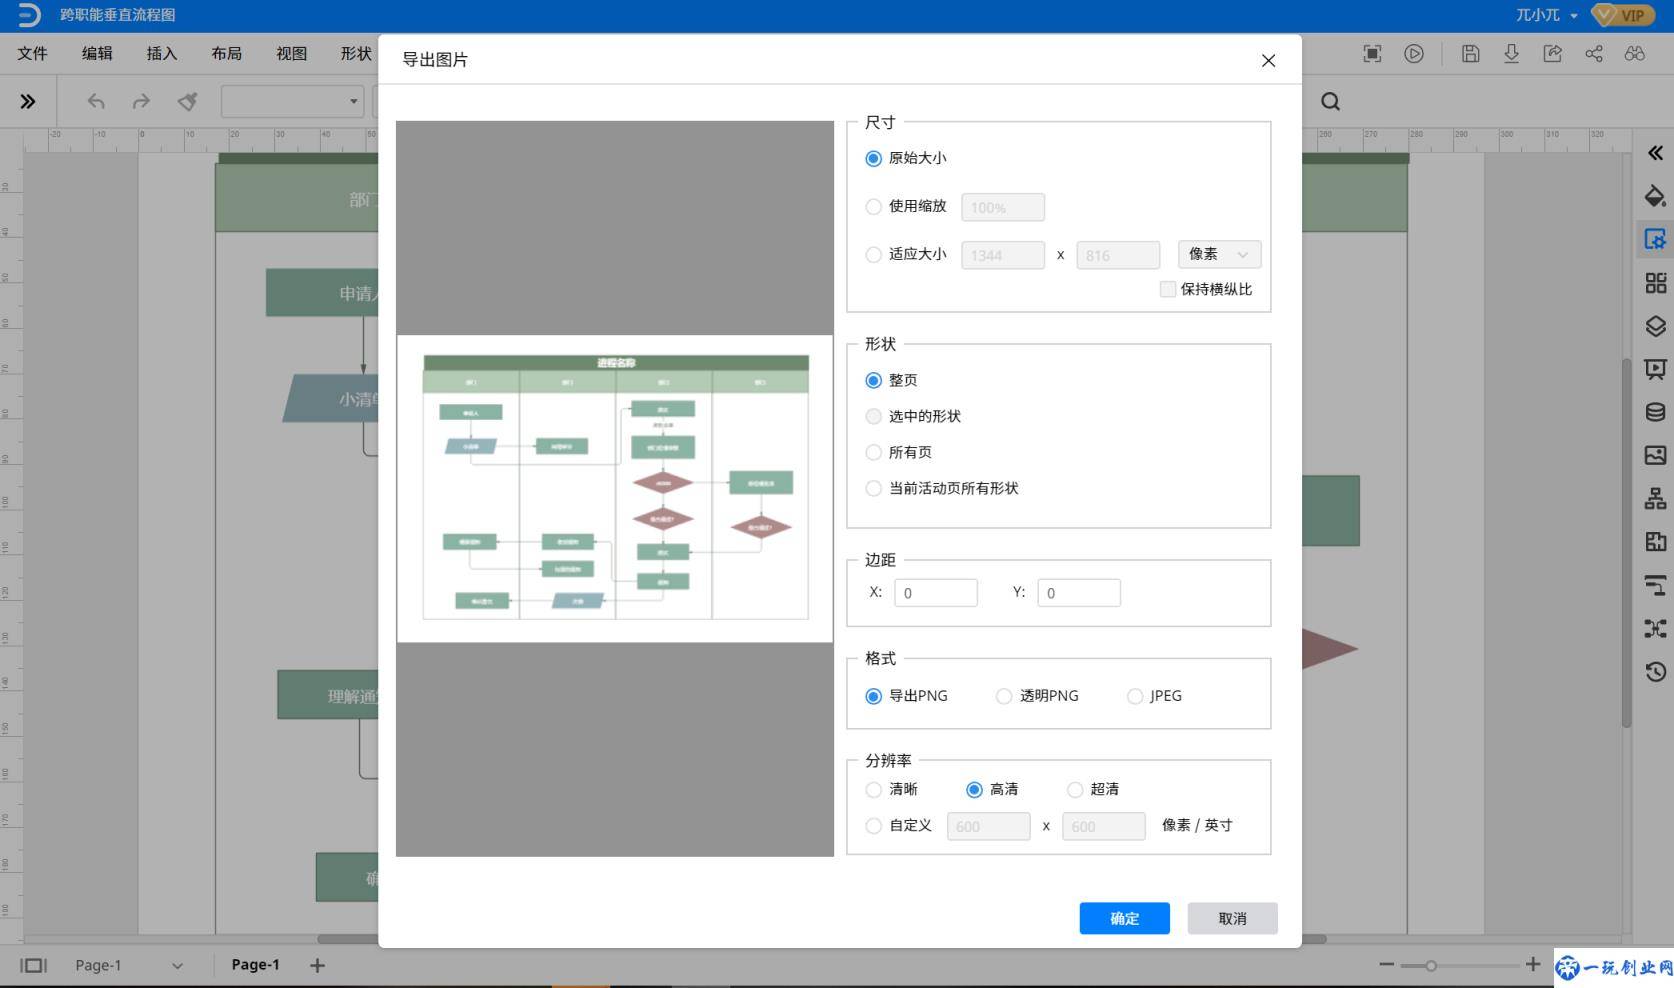The image size is (1674, 988).
Task: Close the 导出图片 dialog
Action: [x=1268, y=60]
